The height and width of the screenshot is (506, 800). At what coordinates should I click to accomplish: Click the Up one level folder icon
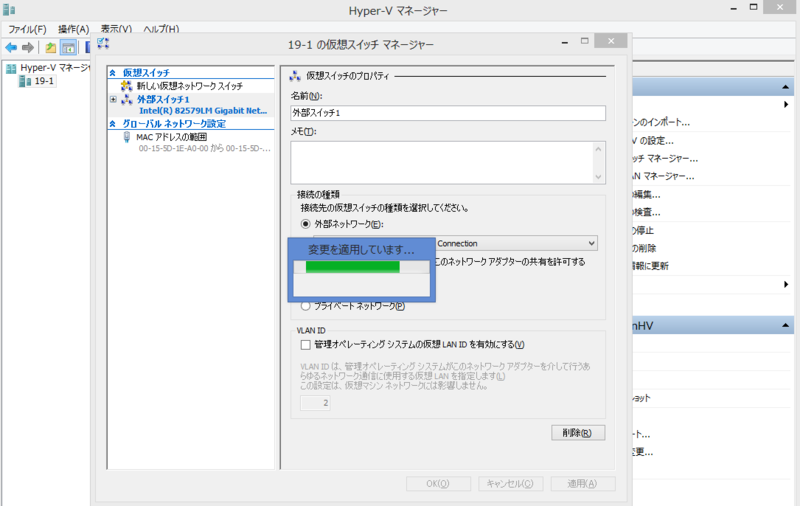click(51, 48)
